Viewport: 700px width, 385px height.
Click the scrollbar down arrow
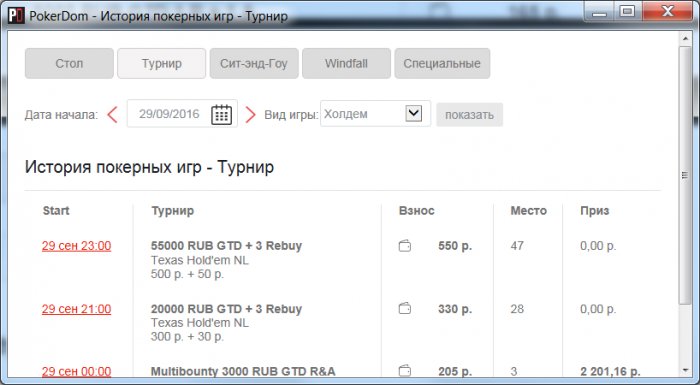pyautogui.click(x=685, y=371)
